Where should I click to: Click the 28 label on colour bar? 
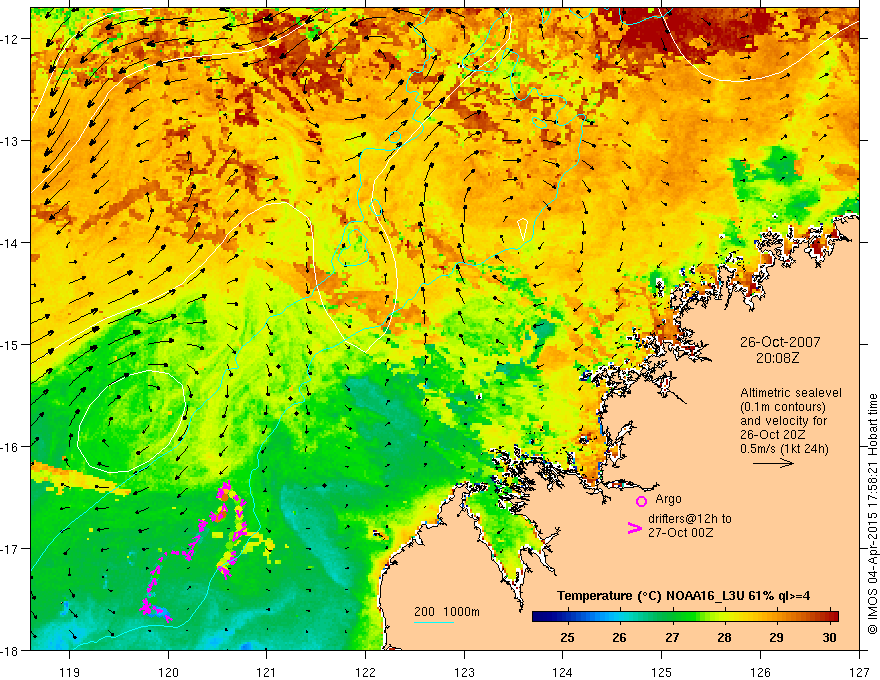pos(724,637)
